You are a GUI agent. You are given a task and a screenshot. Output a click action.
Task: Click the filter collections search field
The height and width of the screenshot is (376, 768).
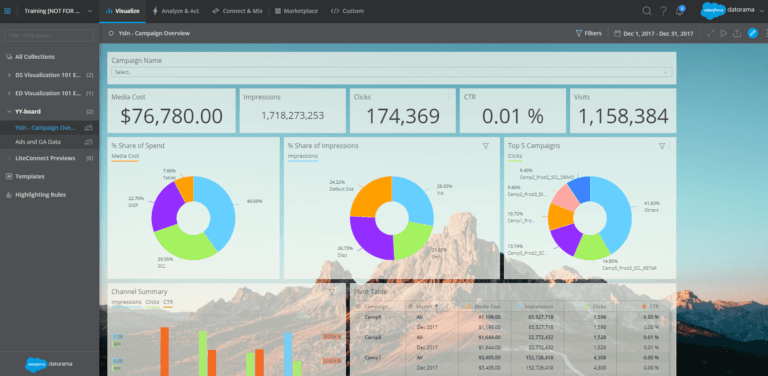[x=48, y=35]
